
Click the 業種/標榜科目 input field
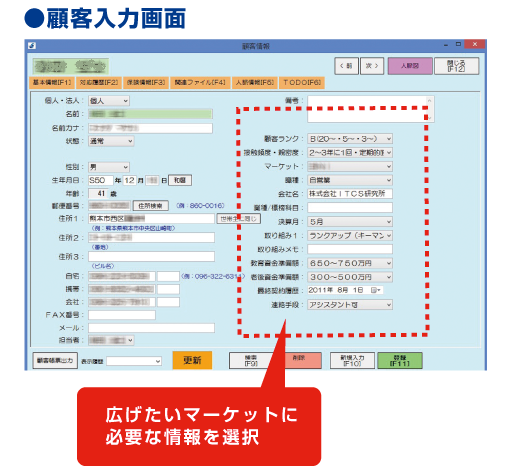point(350,208)
